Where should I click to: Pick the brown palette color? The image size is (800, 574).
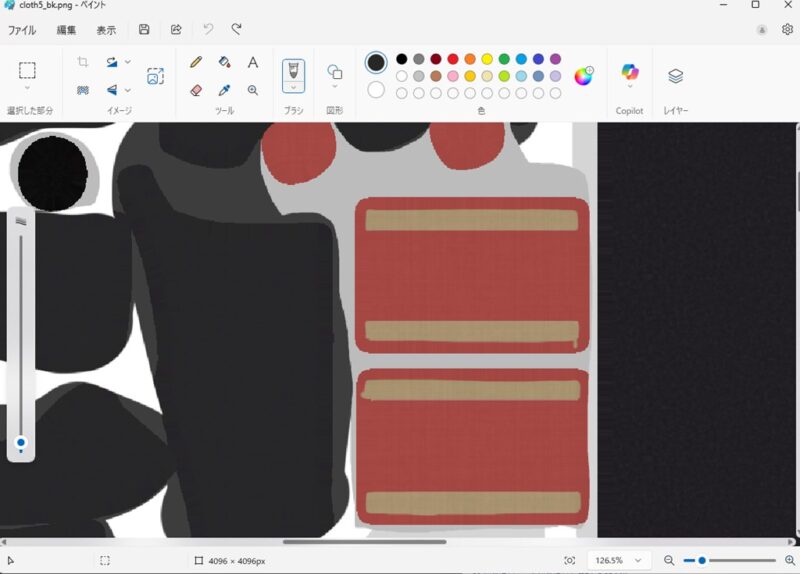click(436, 76)
